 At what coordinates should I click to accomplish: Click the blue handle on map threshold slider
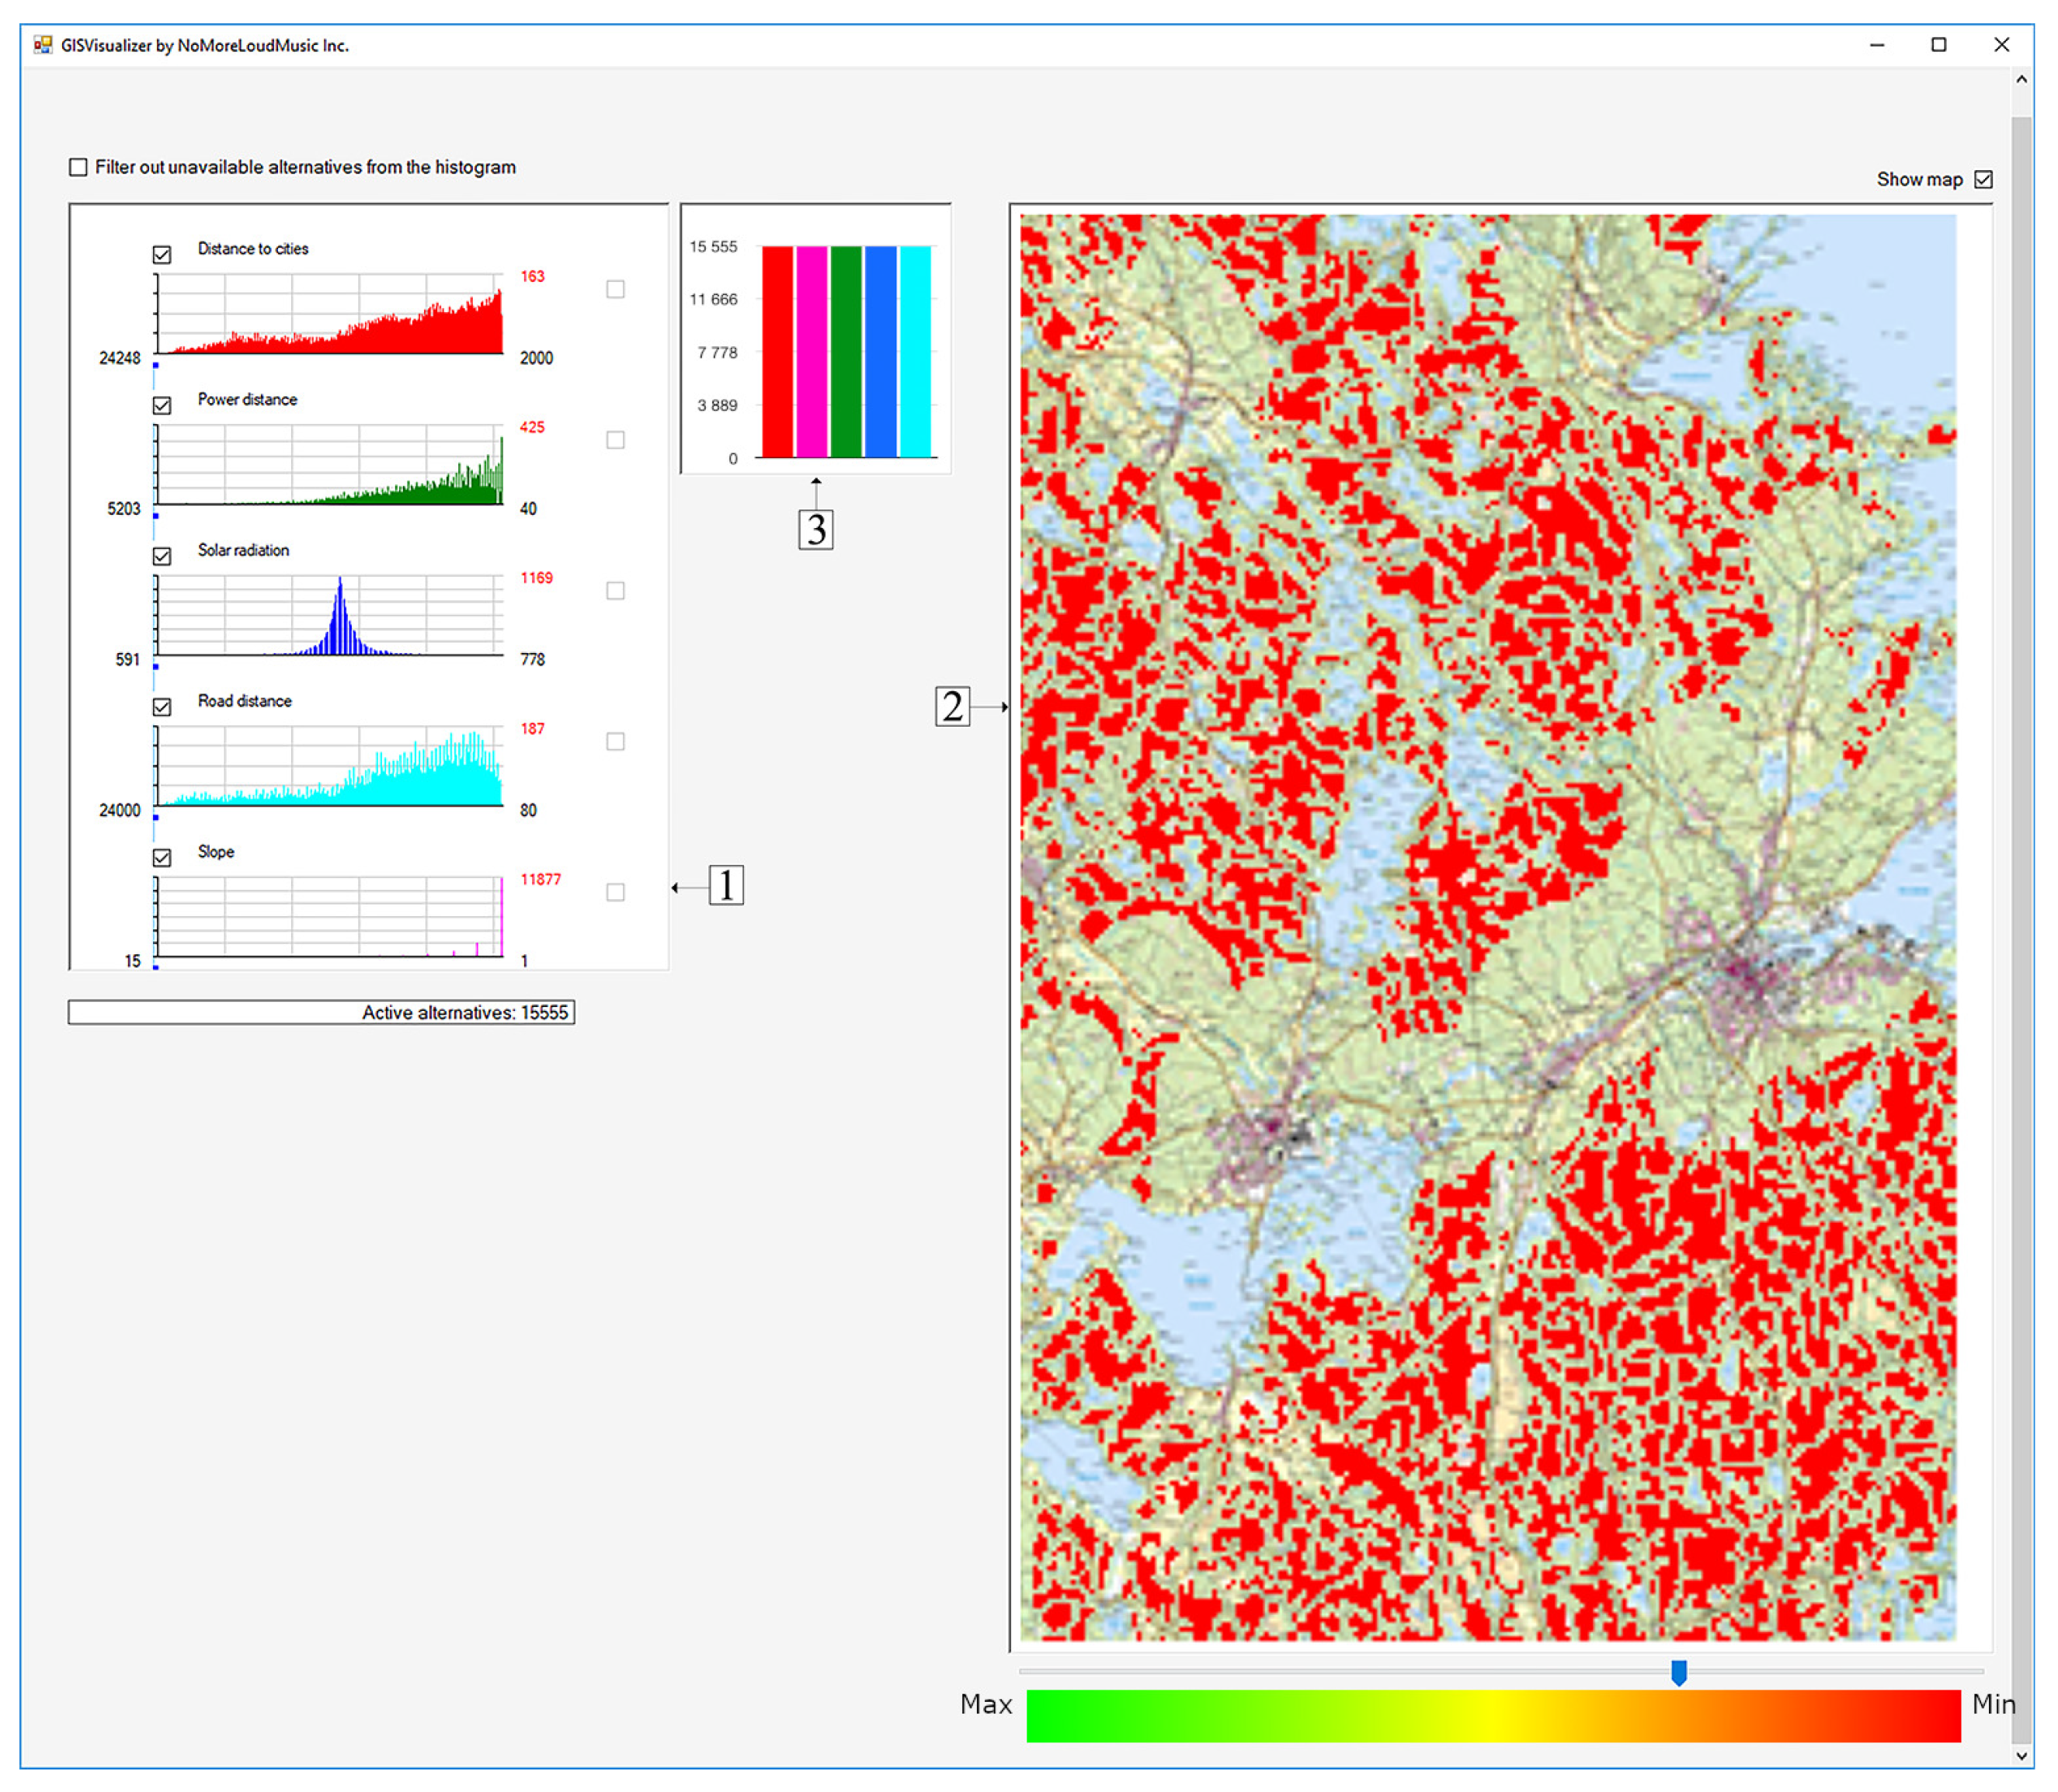tap(1680, 1672)
